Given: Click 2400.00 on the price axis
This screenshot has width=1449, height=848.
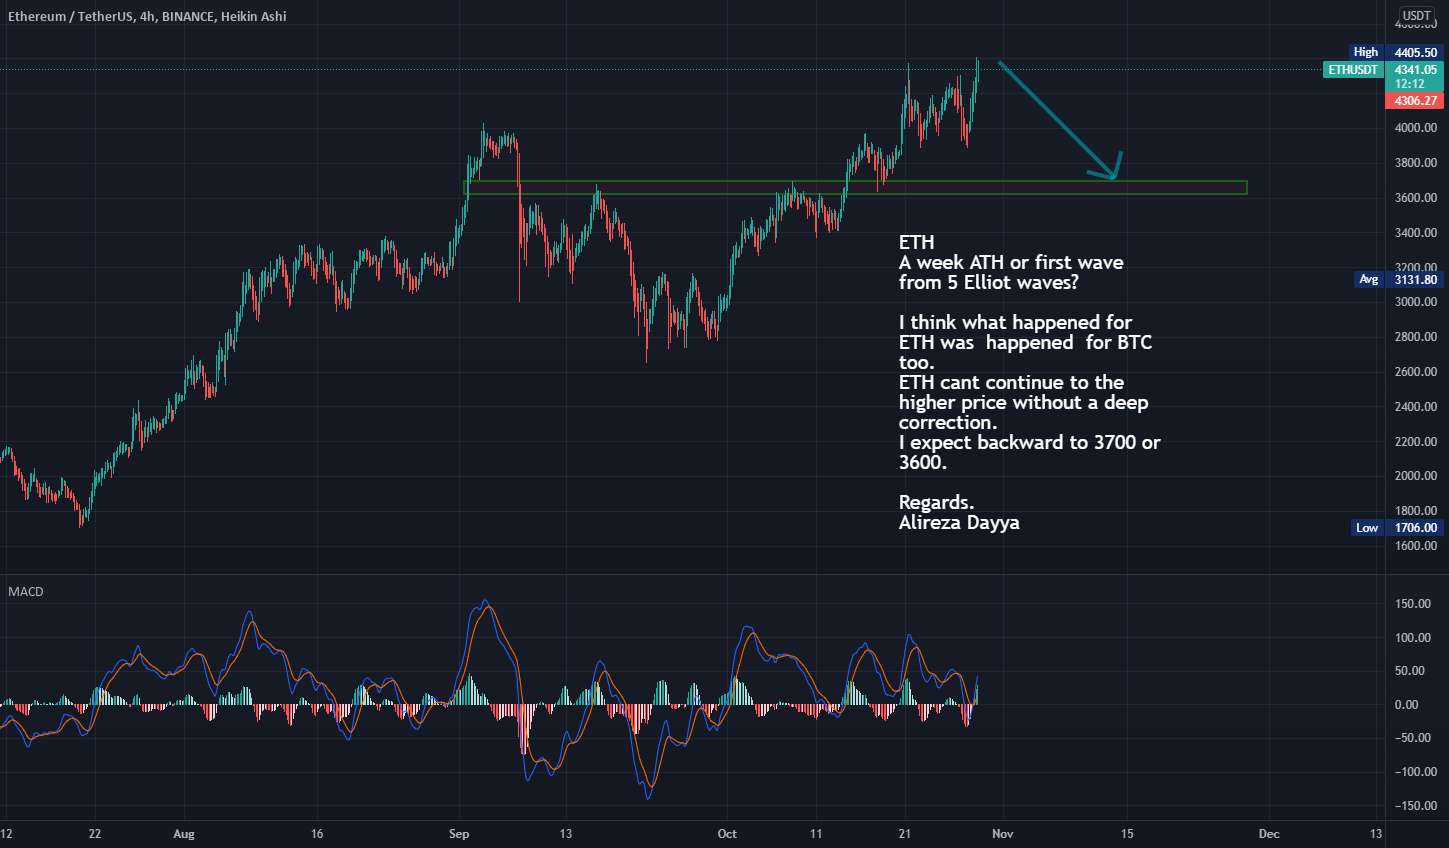Looking at the screenshot, I should [1416, 407].
